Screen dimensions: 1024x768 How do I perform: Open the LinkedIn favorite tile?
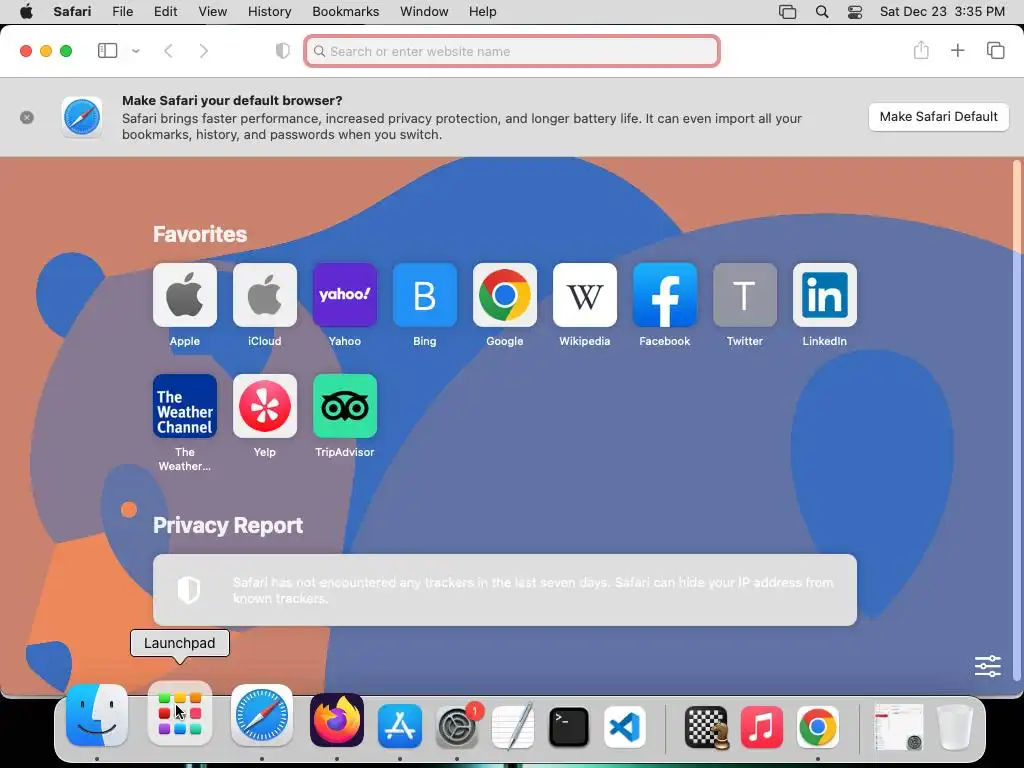825,295
